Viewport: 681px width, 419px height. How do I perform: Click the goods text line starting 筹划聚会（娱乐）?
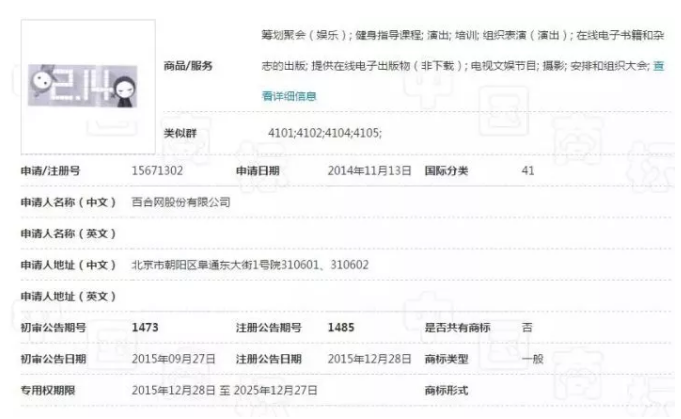[x=463, y=35]
